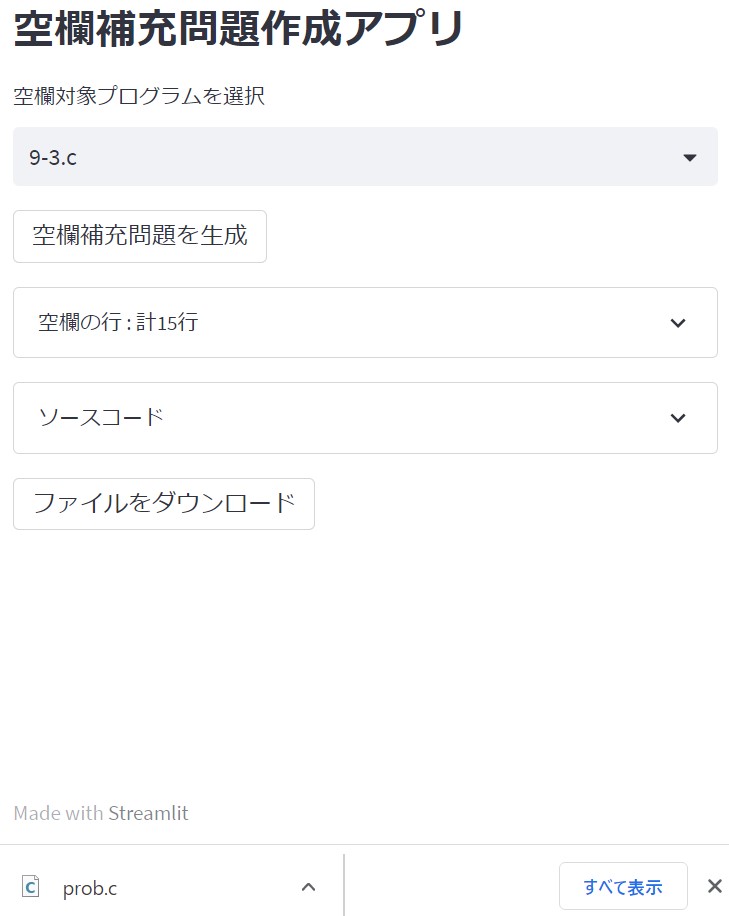
Task: Open the prob.c download options caret
Action: pyautogui.click(x=309, y=886)
